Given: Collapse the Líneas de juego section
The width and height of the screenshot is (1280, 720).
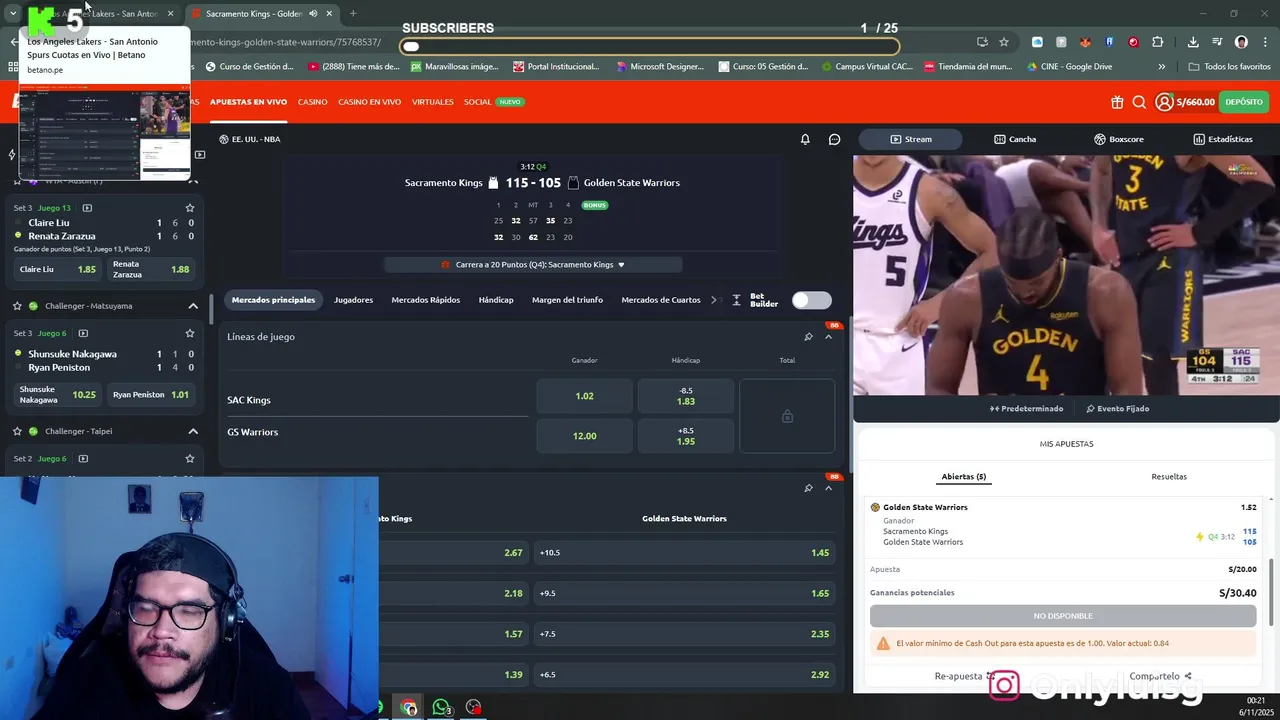Looking at the screenshot, I should click(828, 337).
